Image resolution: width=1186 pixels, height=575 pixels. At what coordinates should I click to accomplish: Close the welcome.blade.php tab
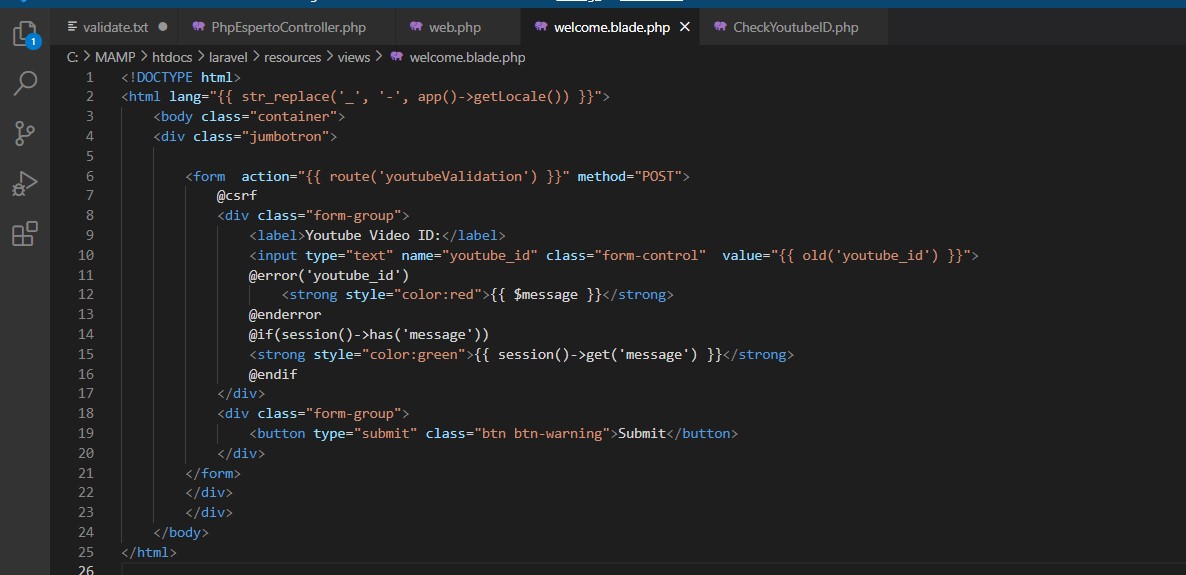tap(685, 27)
